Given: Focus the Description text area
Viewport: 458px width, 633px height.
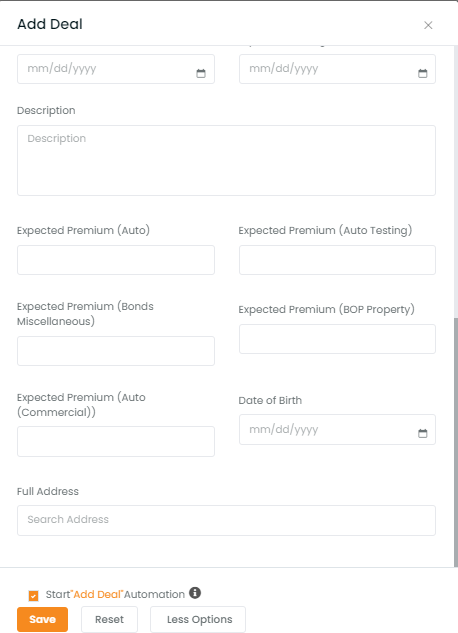Looking at the screenshot, I should (226, 161).
